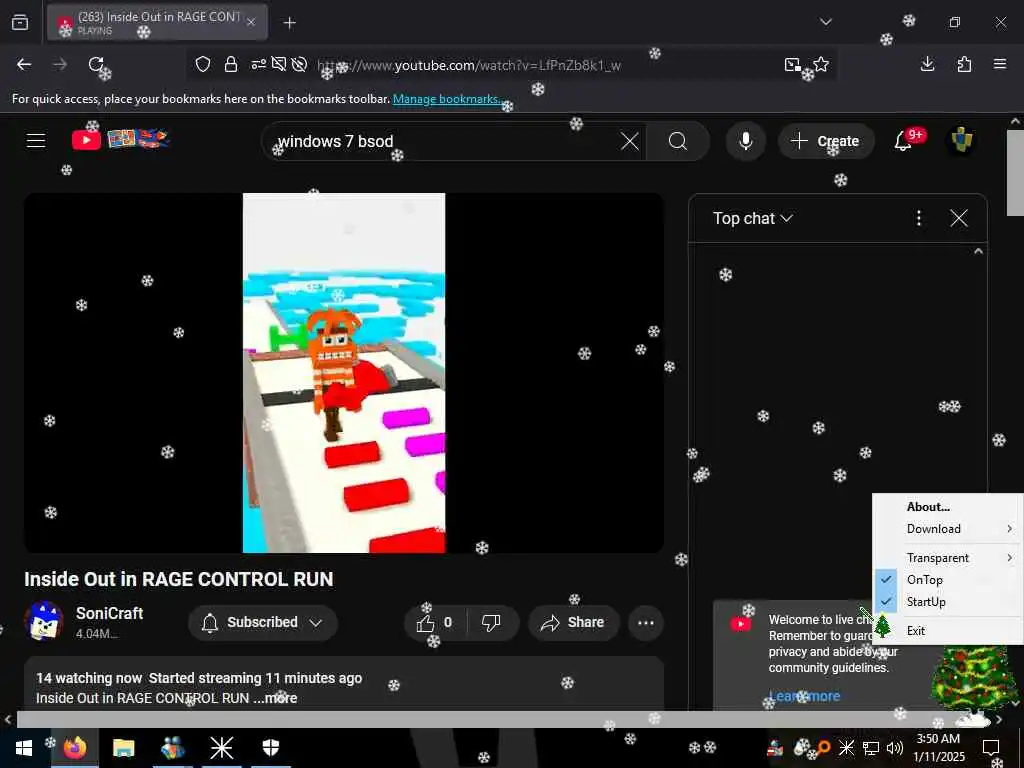Open Windows Security shield on taskbar
This screenshot has width=1024, height=768.
coord(270,748)
